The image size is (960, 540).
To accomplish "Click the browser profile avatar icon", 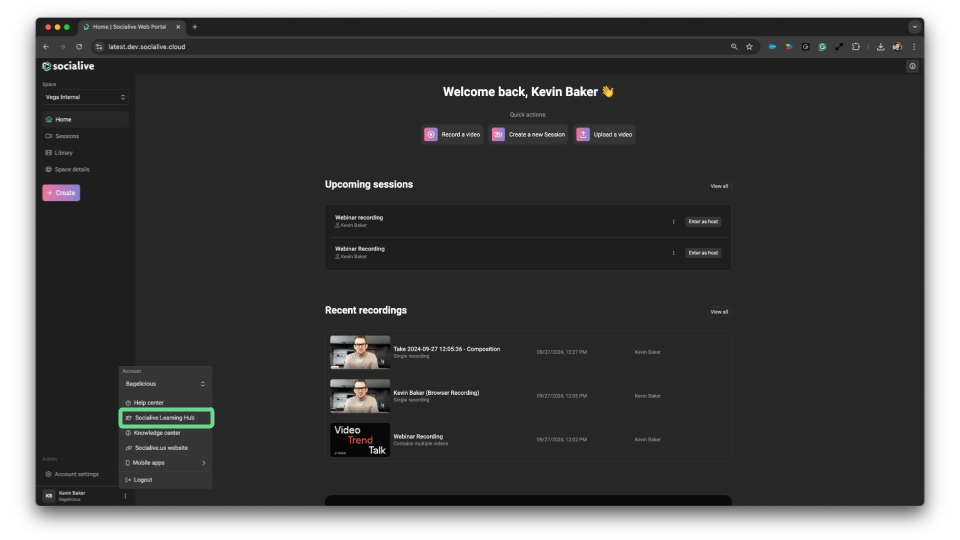I will [x=897, y=47].
